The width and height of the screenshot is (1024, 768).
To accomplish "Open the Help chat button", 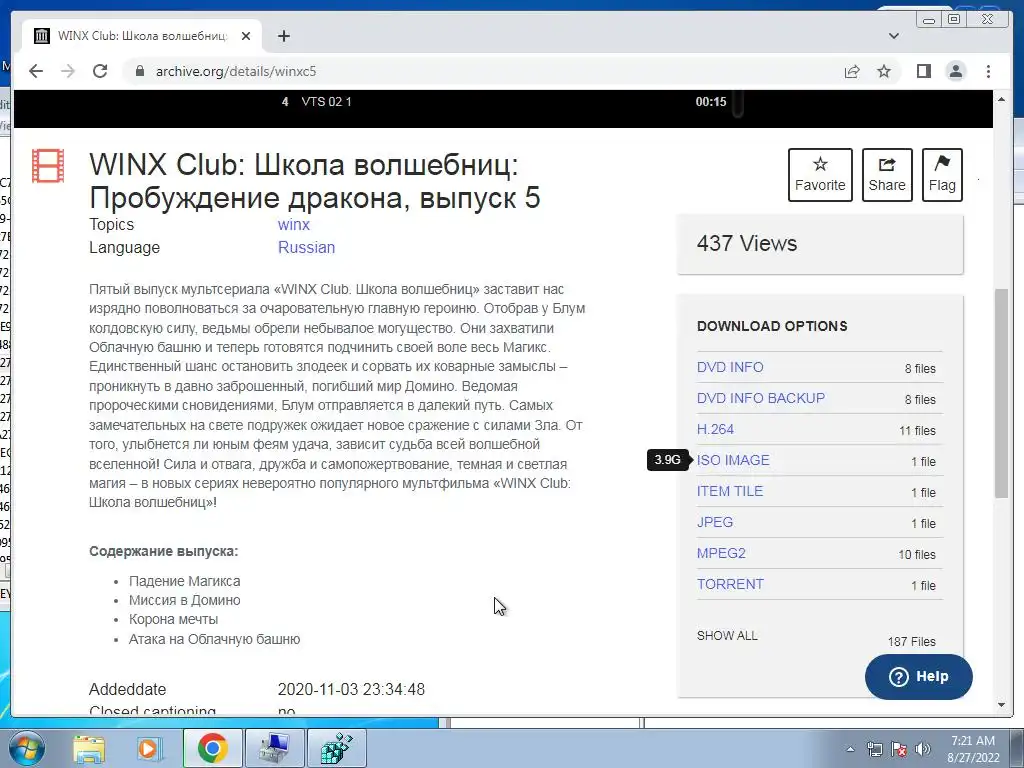I will pos(918,677).
